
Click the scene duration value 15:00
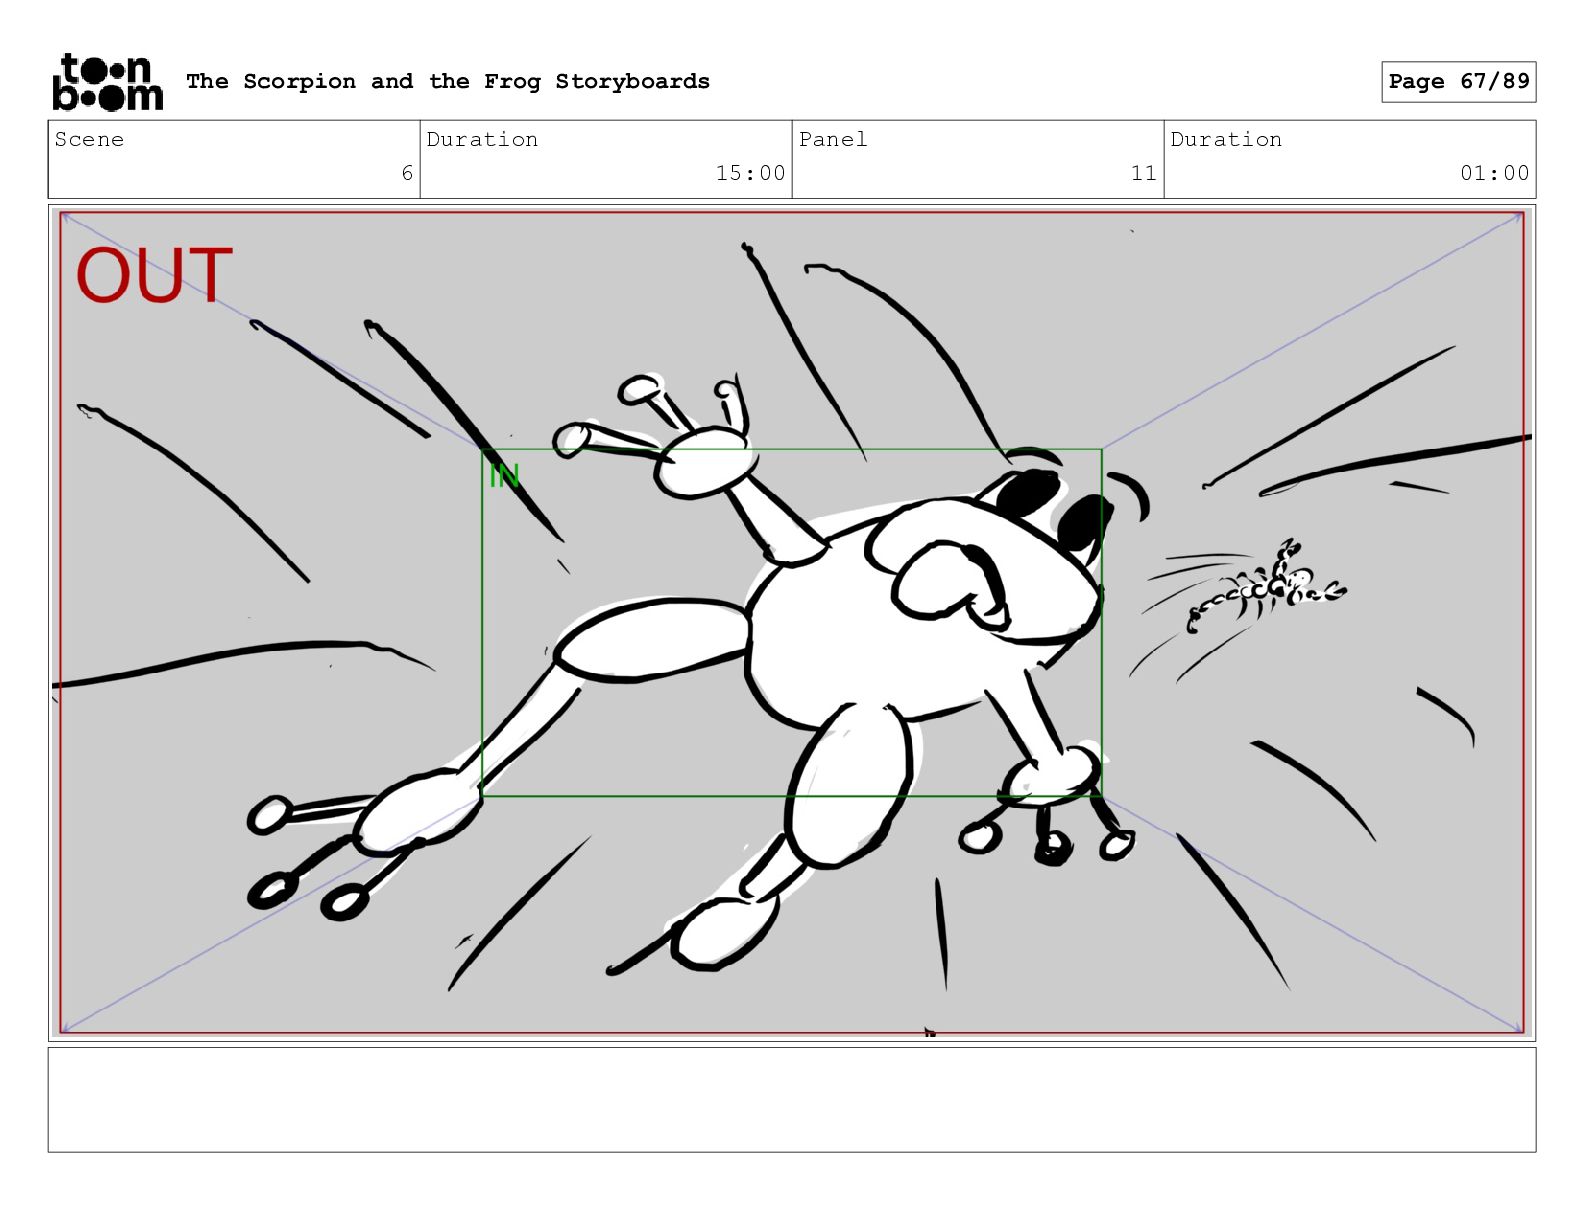750,173
